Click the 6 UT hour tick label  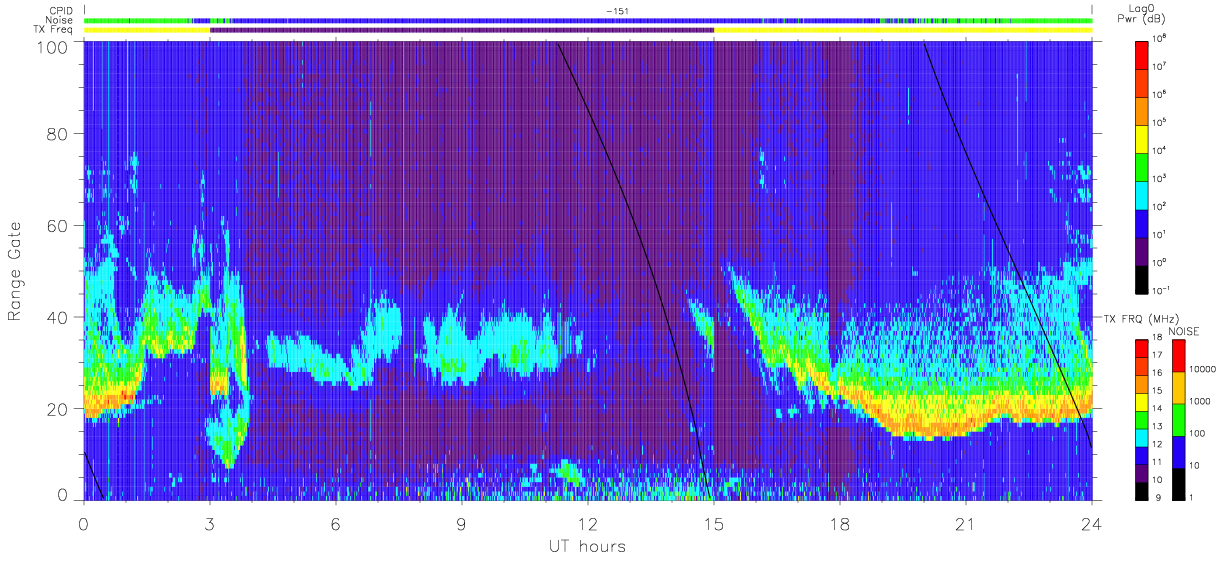[336, 523]
